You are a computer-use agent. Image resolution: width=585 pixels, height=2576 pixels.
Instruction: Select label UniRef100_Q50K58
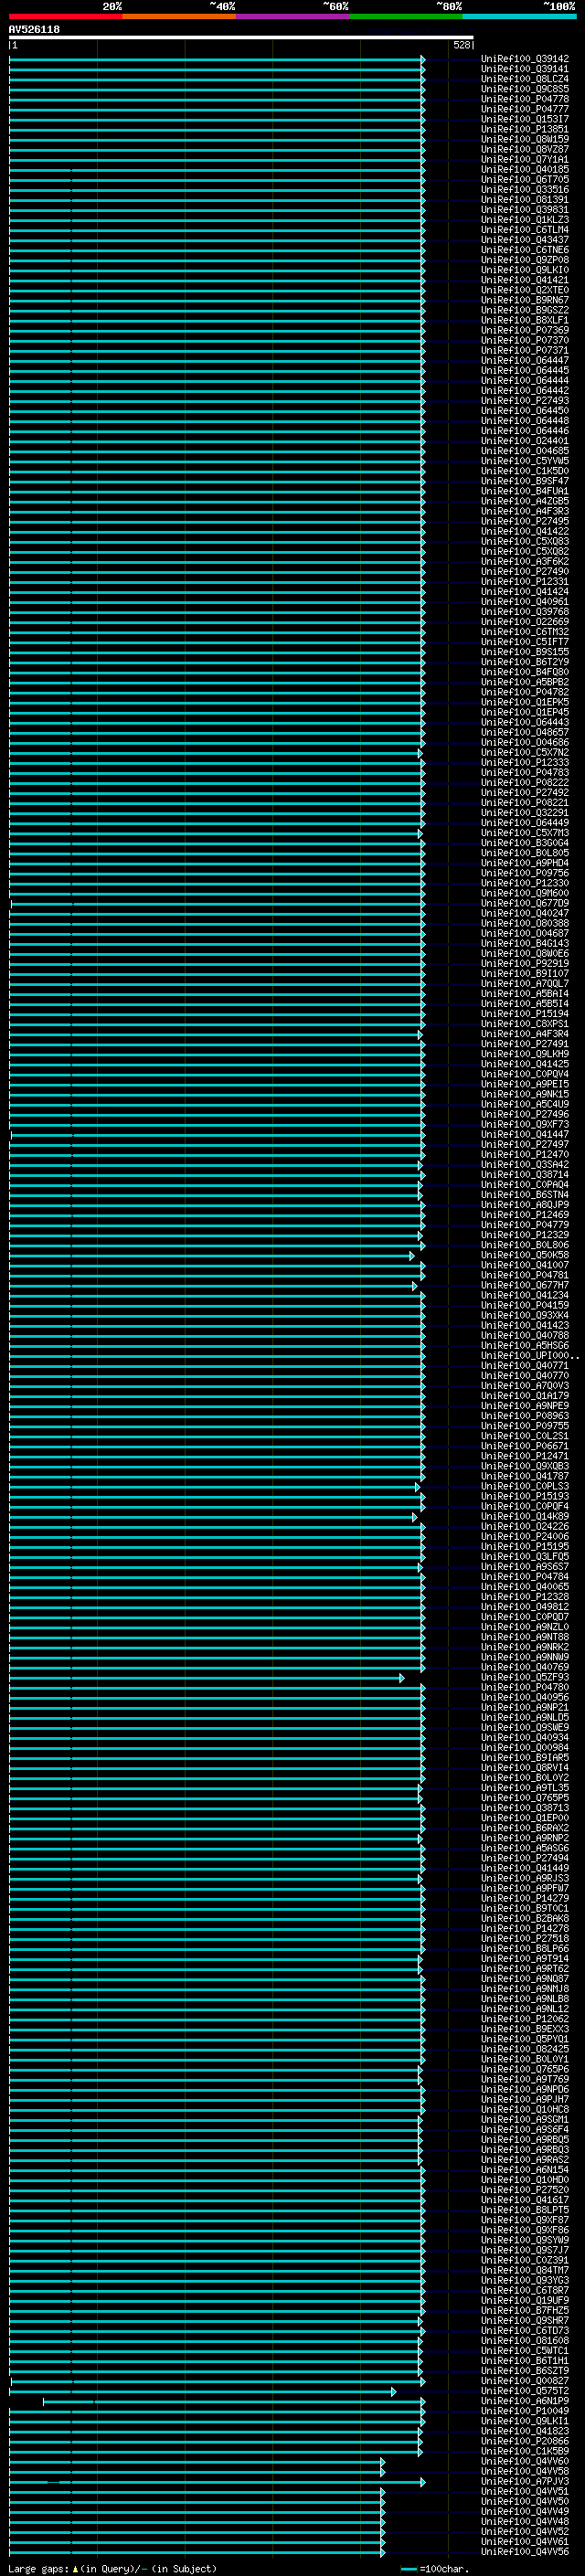tap(525, 1255)
